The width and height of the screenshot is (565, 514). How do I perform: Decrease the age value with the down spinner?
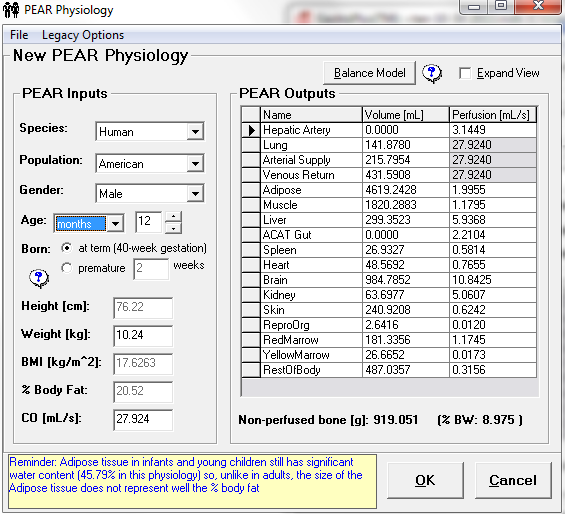[x=173, y=228]
